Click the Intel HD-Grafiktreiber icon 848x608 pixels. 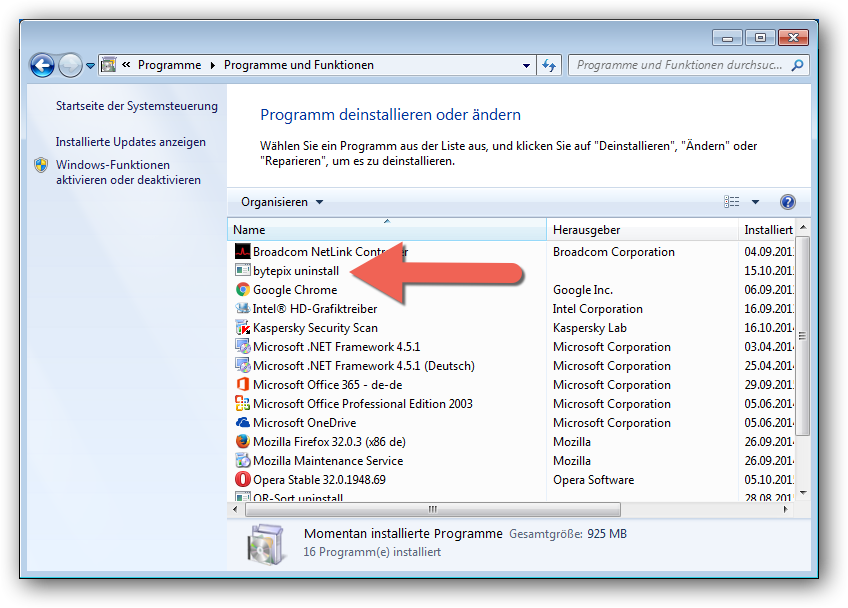[242, 308]
